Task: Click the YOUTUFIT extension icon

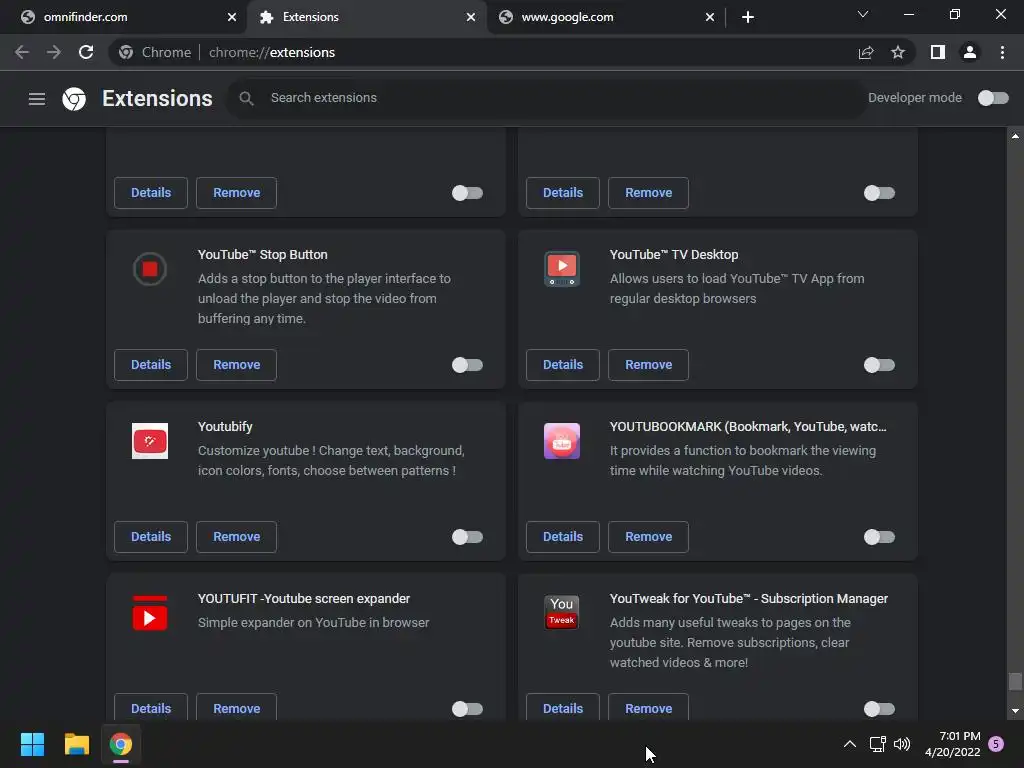Action: pos(150,613)
